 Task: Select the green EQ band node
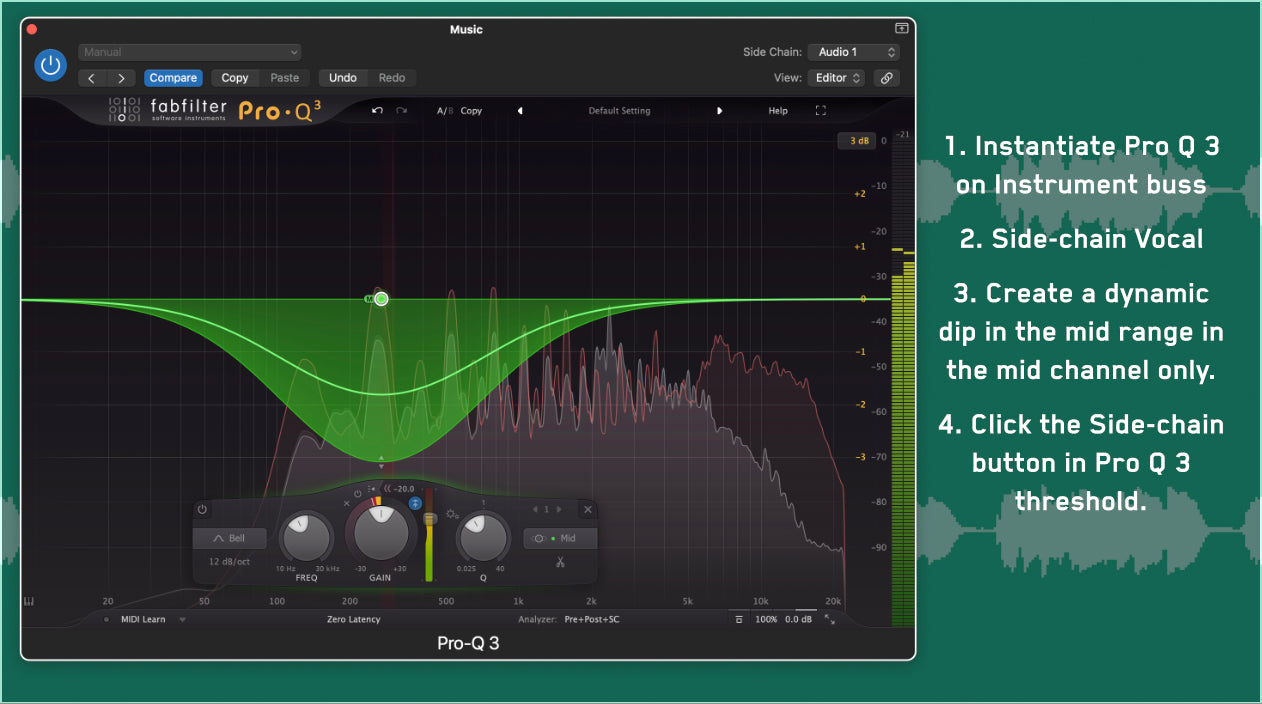point(381,298)
